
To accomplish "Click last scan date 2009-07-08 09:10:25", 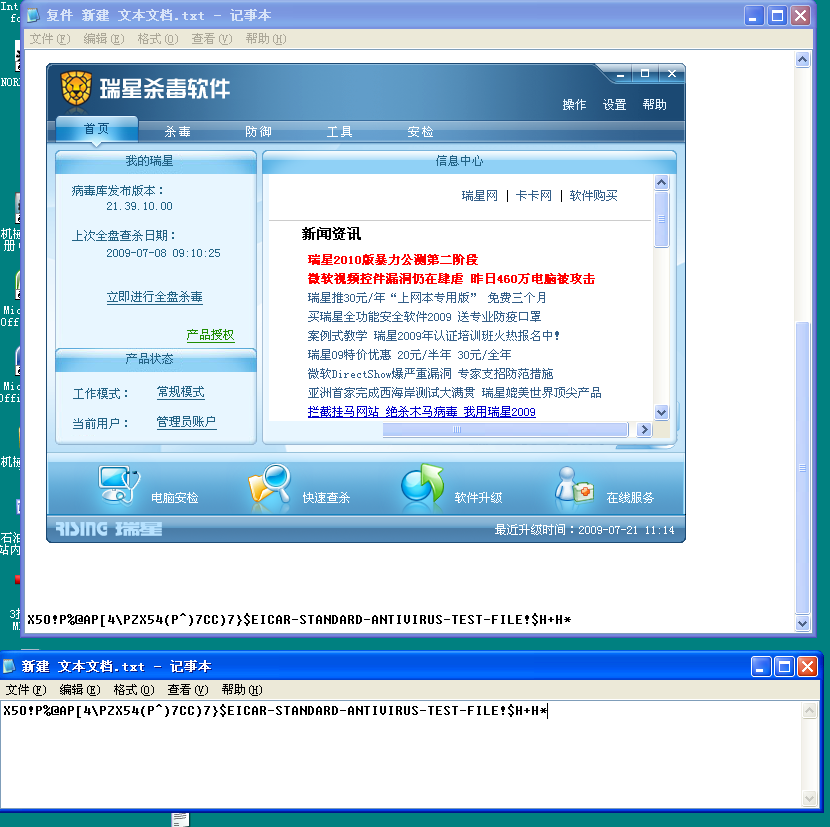I will pos(163,254).
